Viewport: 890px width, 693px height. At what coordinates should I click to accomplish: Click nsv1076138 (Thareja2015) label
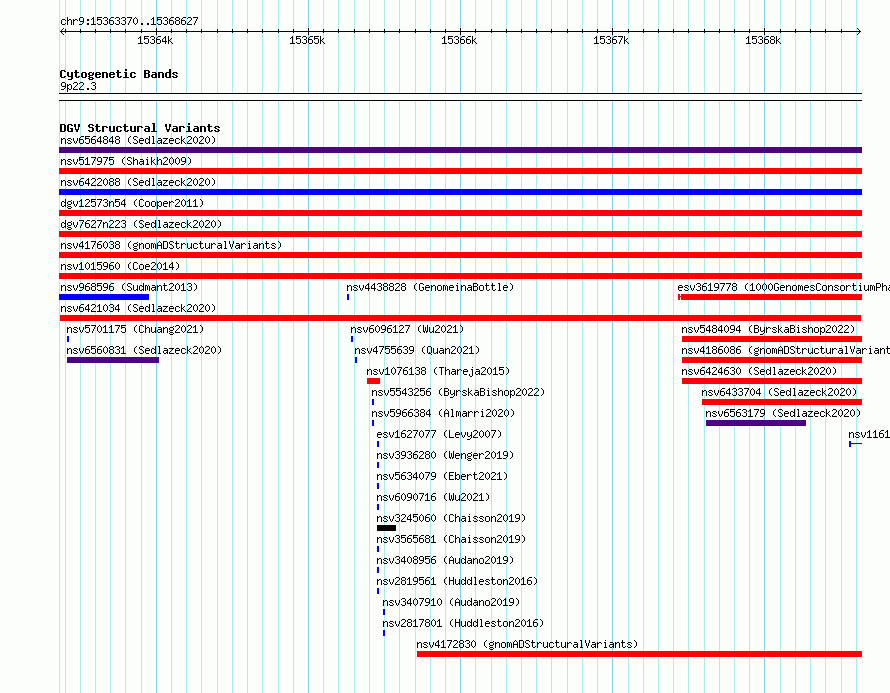(x=438, y=371)
